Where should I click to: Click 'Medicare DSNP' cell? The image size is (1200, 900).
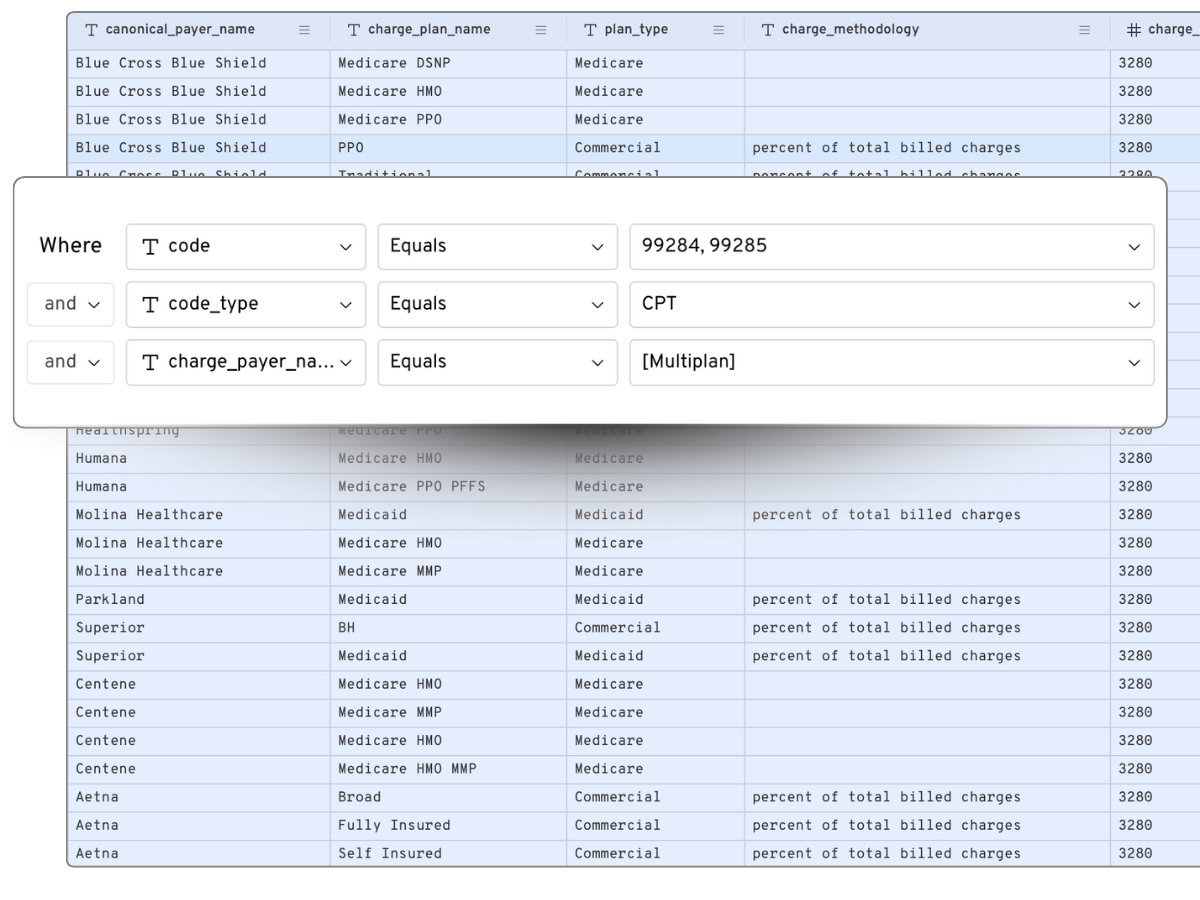448,63
